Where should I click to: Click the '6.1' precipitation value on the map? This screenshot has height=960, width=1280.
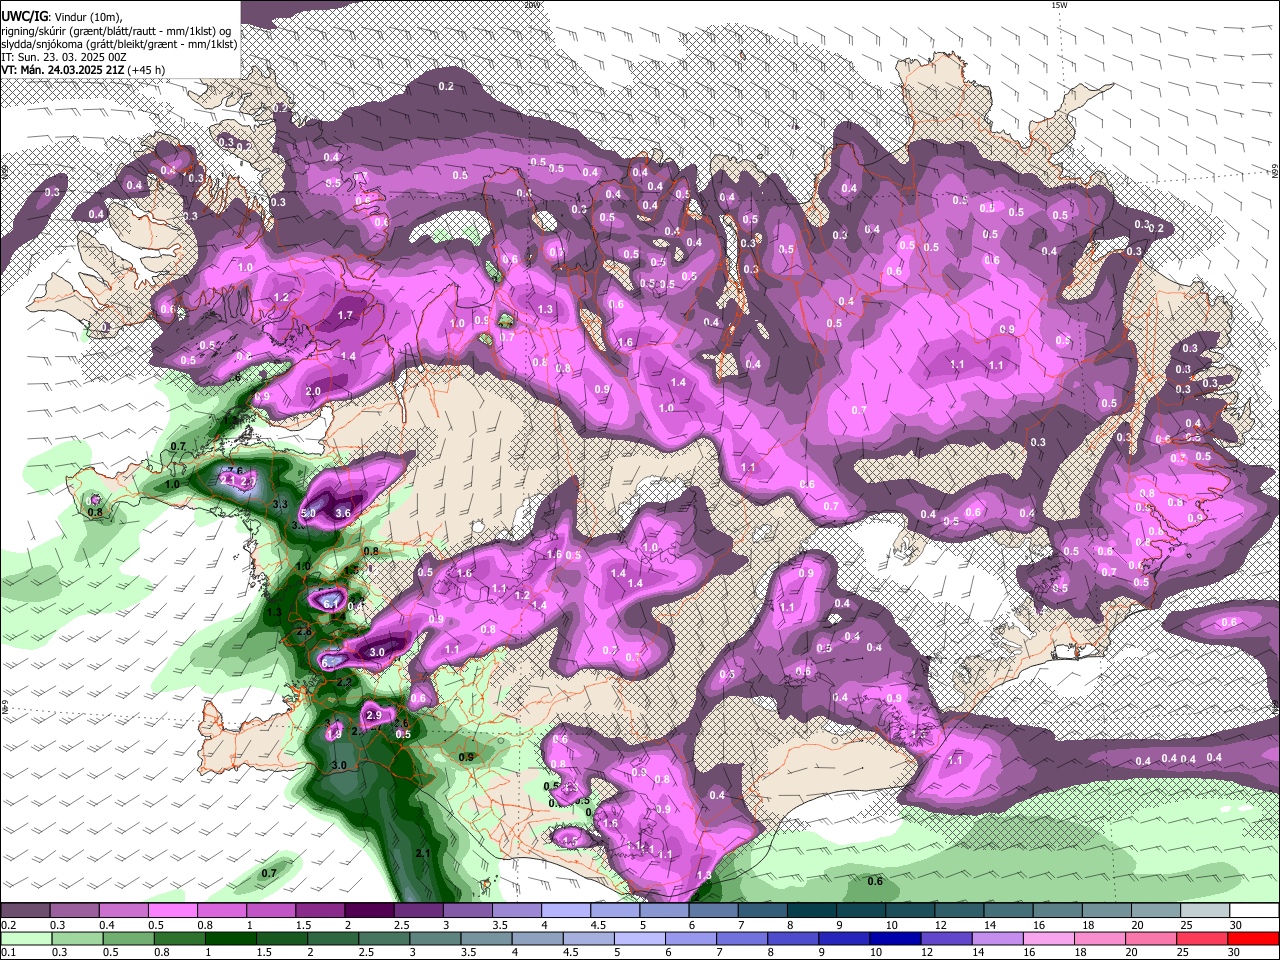331,604
